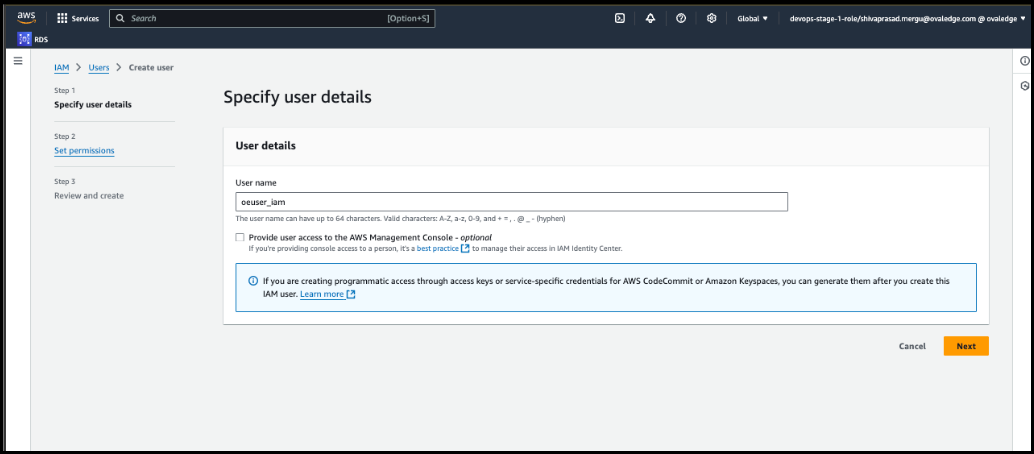Enable Provide user access to Management Console
1034x454 pixels.
click(x=240, y=237)
